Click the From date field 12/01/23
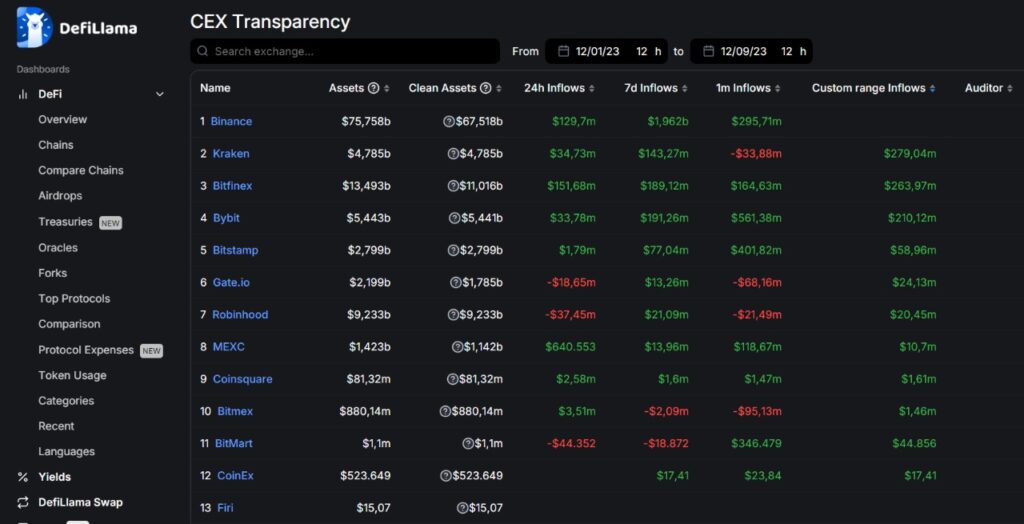Viewport: 1024px width, 524px height. coord(606,51)
